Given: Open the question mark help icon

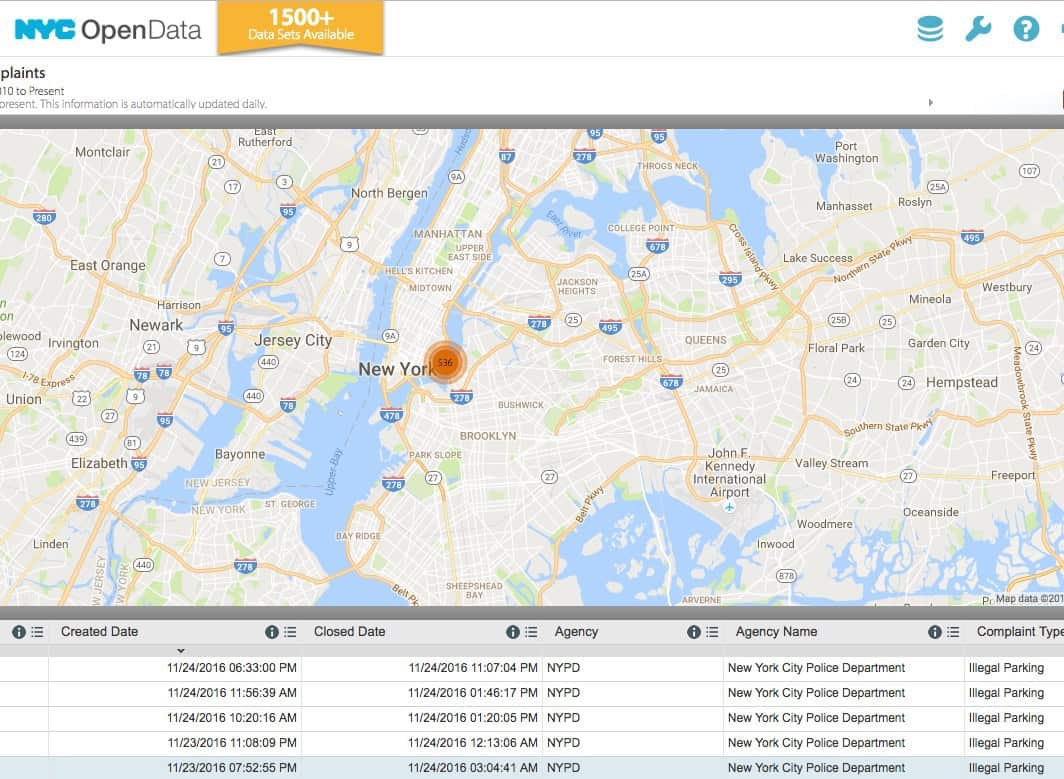Looking at the screenshot, I should (1026, 29).
